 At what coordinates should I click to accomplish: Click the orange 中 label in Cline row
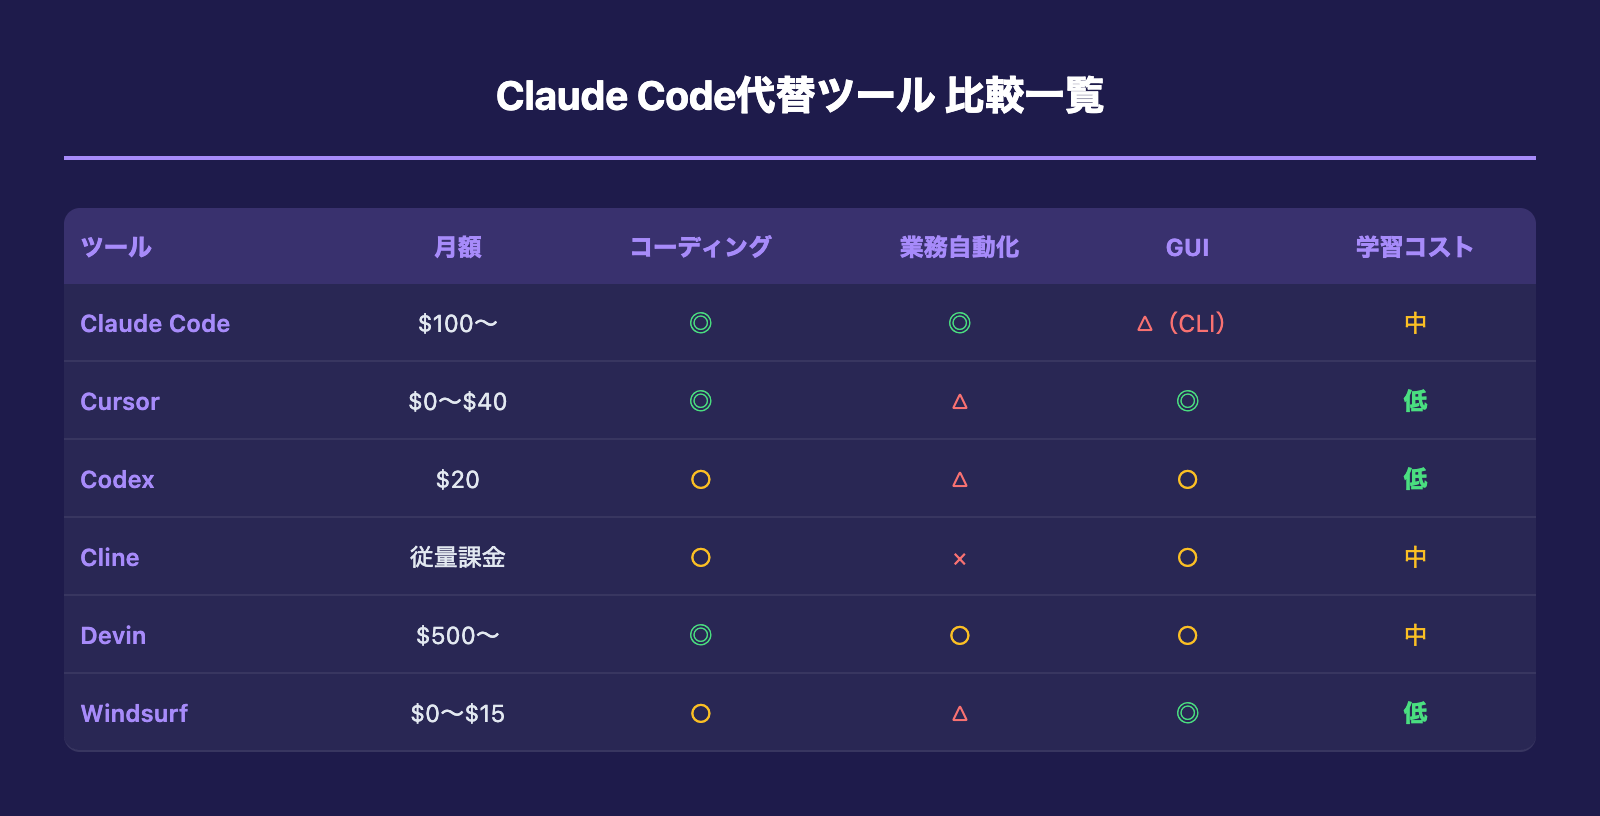[x=1415, y=558]
